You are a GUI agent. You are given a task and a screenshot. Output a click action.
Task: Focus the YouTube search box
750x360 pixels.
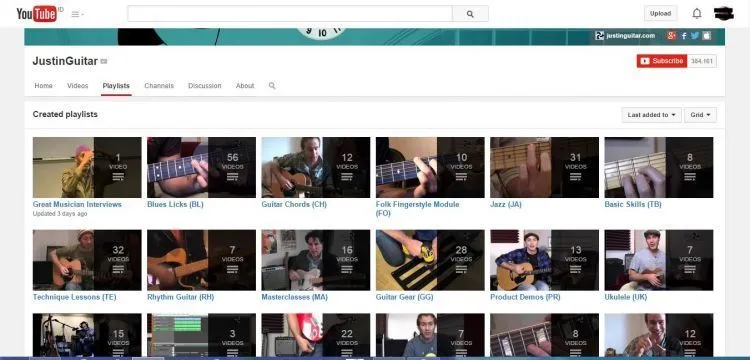pyautogui.click(x=290, y=14)
